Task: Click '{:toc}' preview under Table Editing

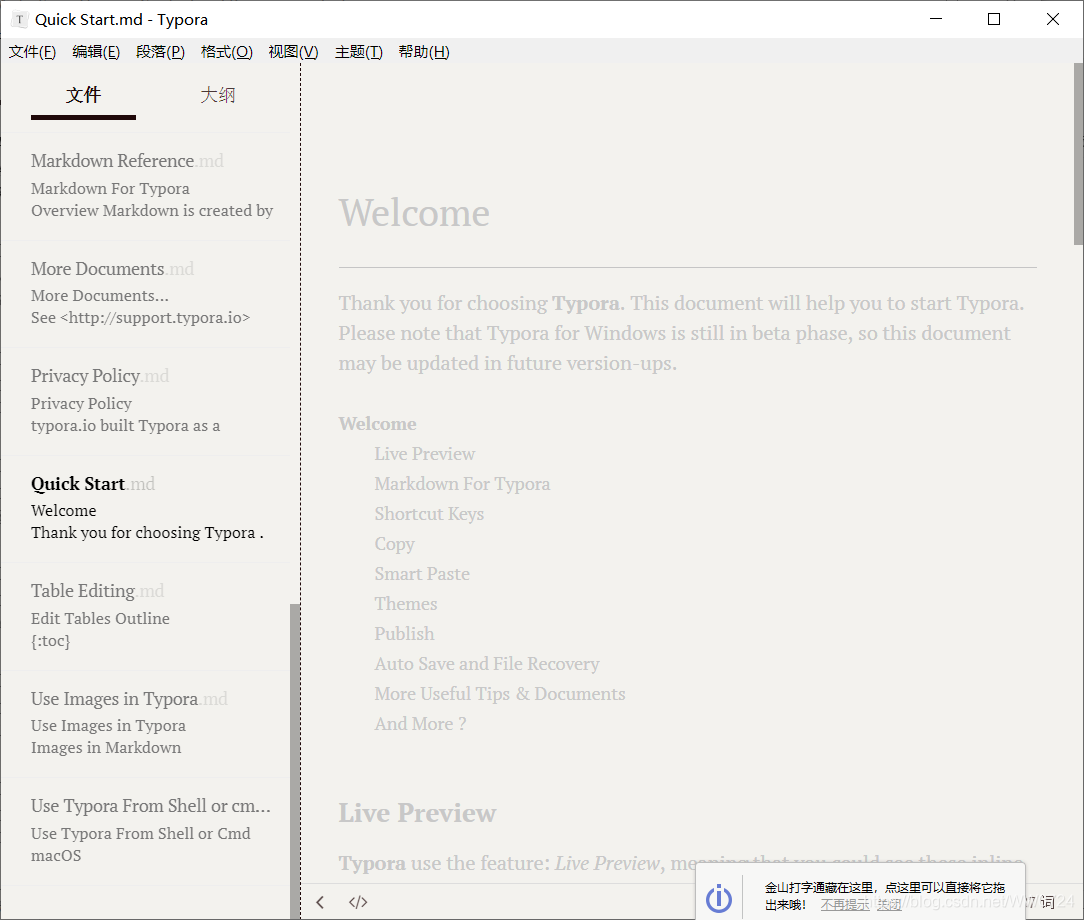Action: click(50, 641)
